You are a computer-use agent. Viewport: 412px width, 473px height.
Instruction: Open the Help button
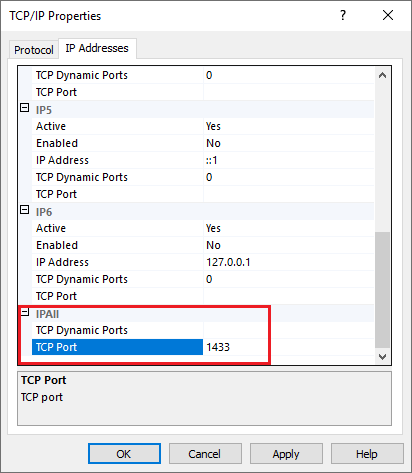coord(367,454)
